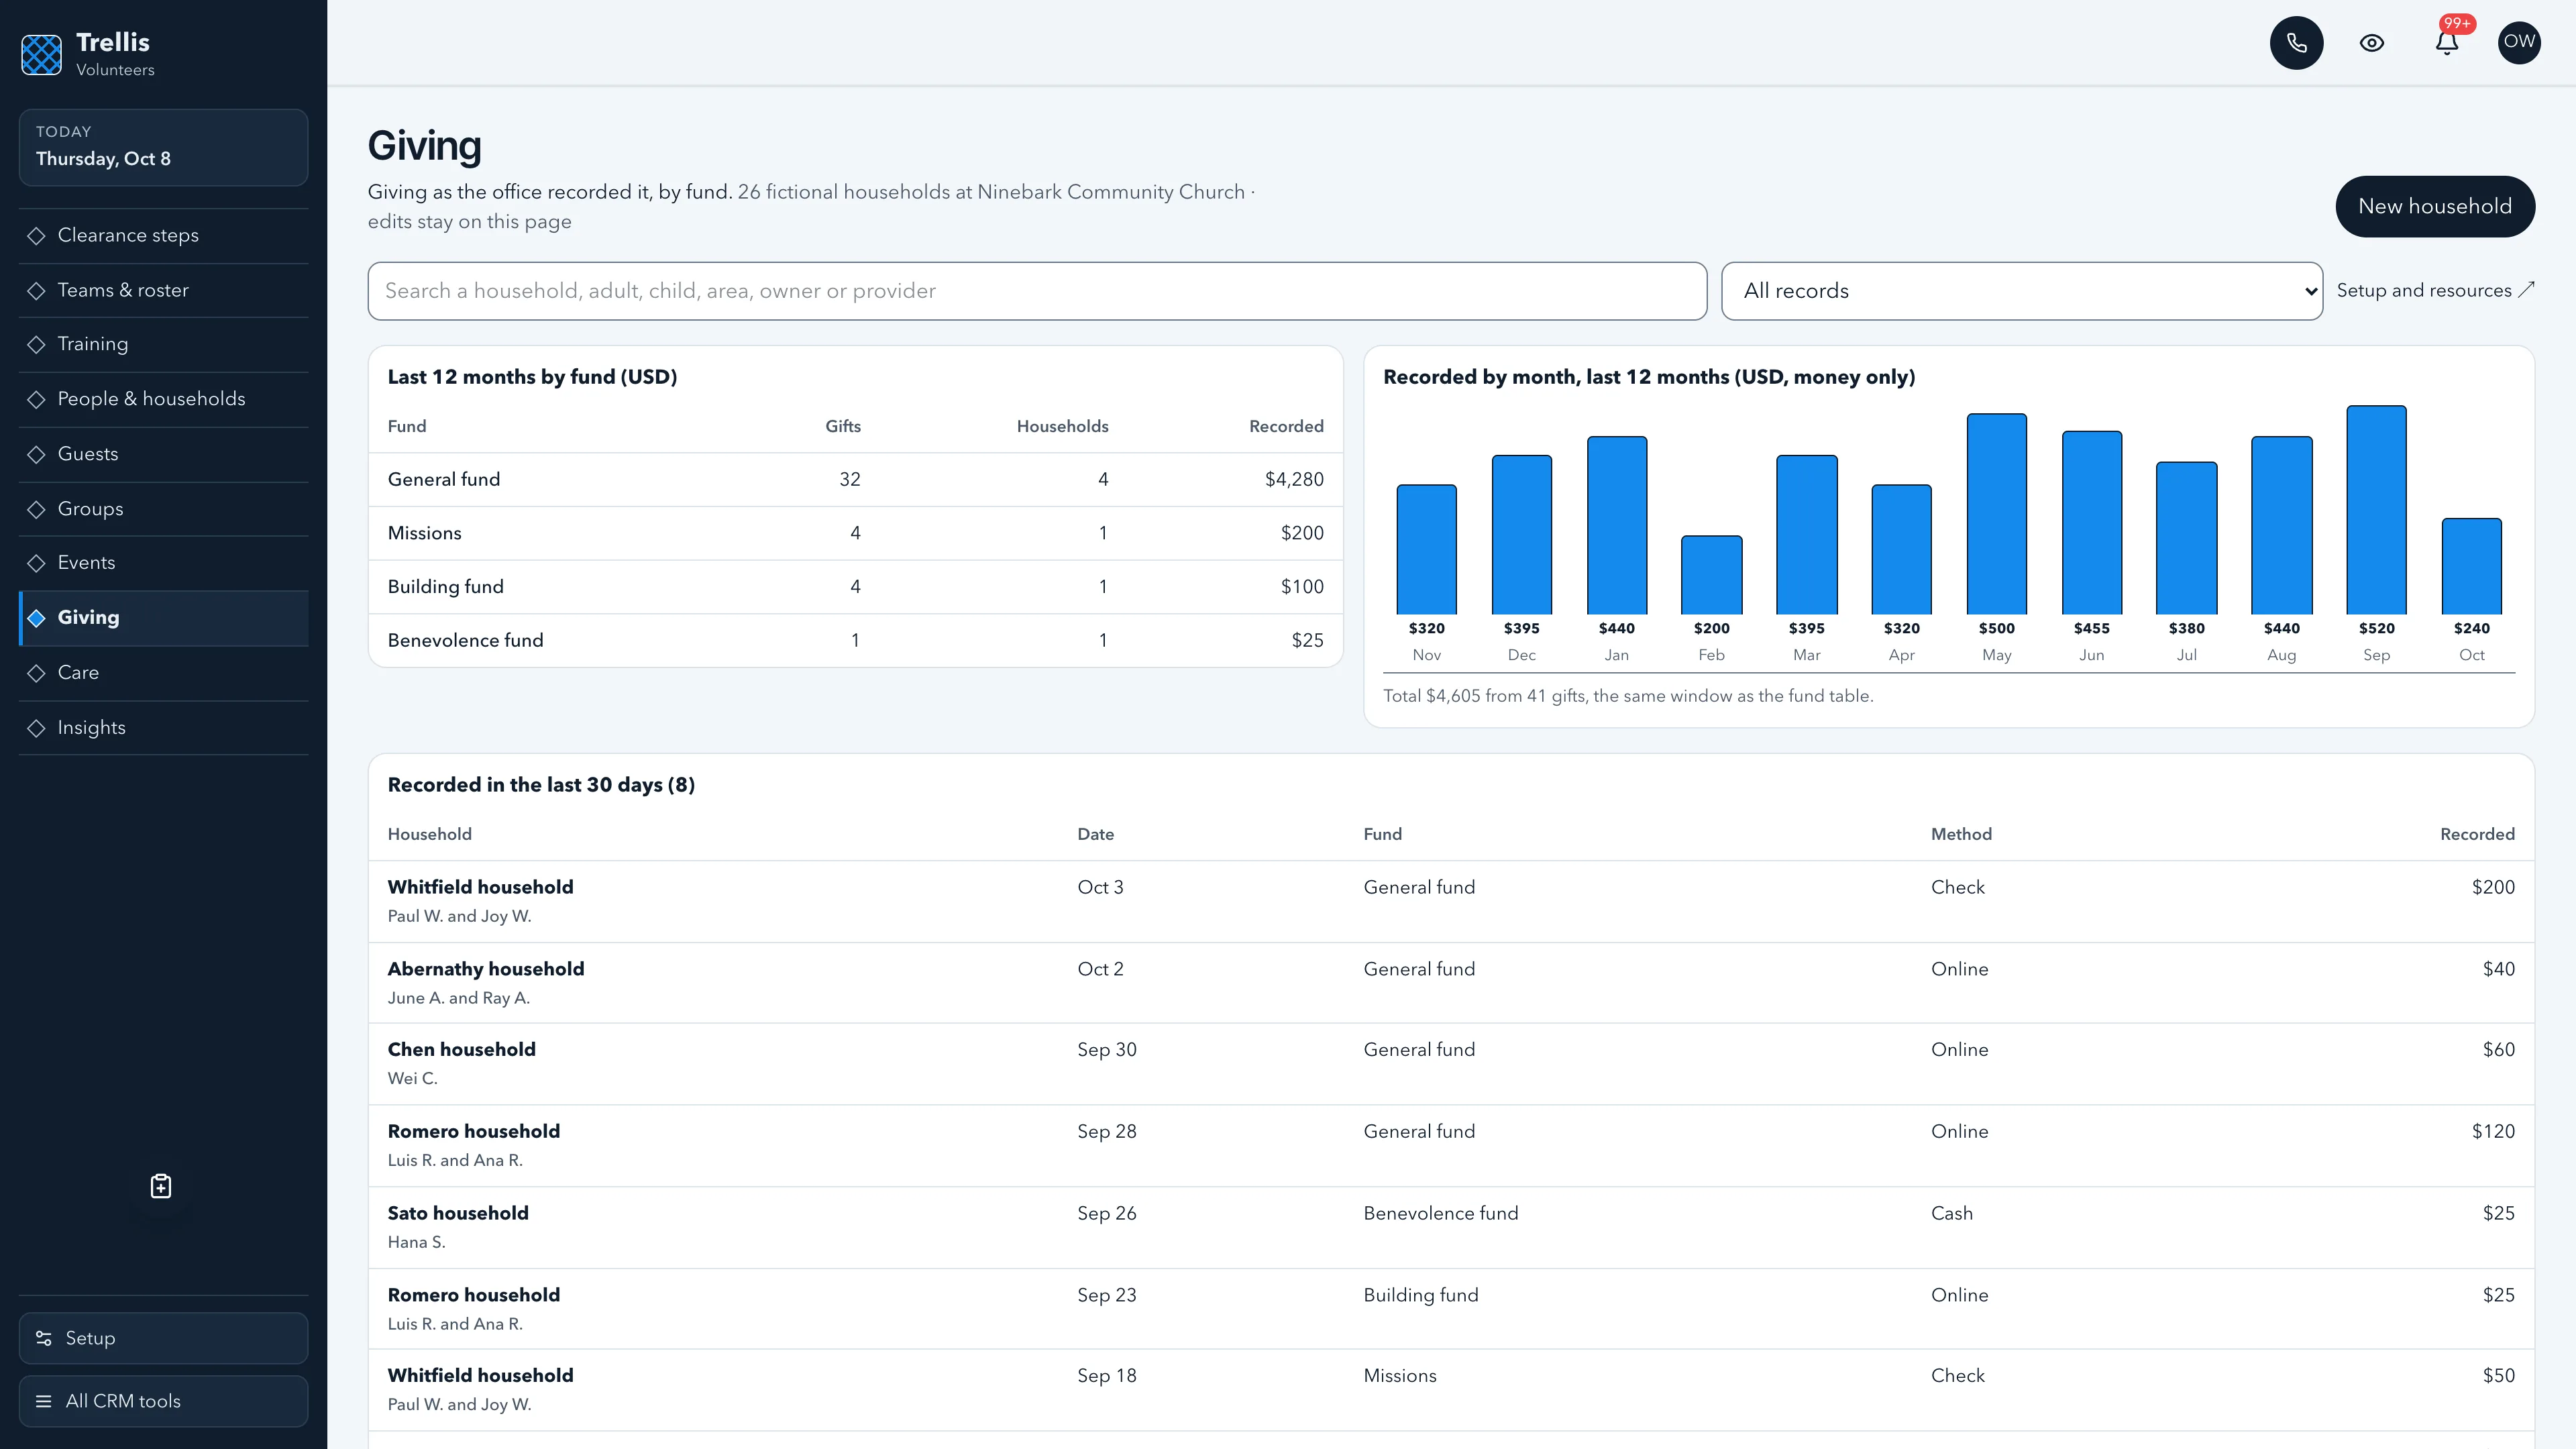The width and height of the screenshot is (2576, 1449).
Task: Go to Teams & roster
Action: coord(163,290)
